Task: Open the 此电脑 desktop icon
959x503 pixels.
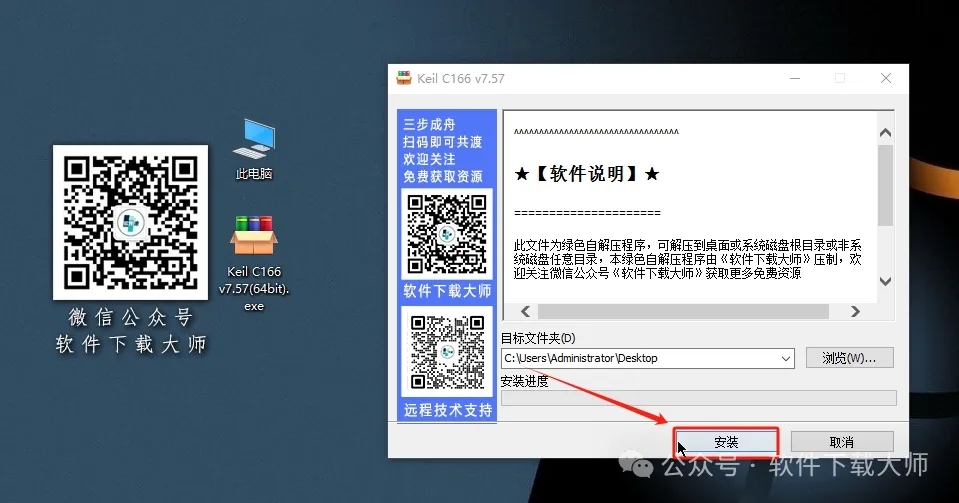Action: coord(254,149)
